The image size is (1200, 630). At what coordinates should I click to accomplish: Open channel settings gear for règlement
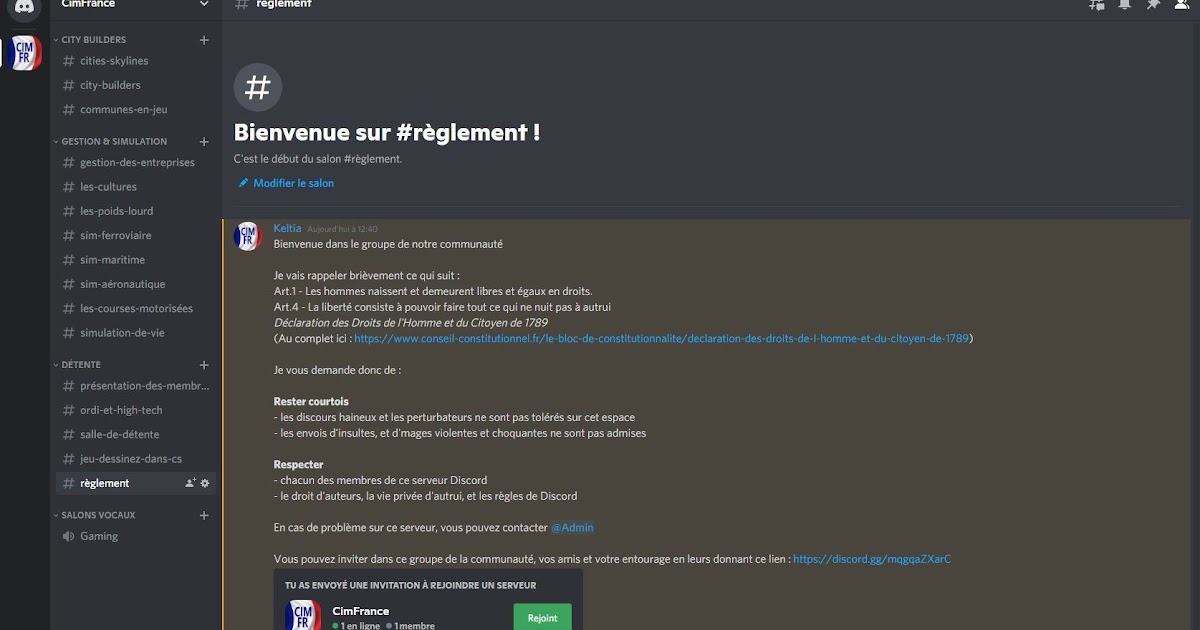point(205,483)
